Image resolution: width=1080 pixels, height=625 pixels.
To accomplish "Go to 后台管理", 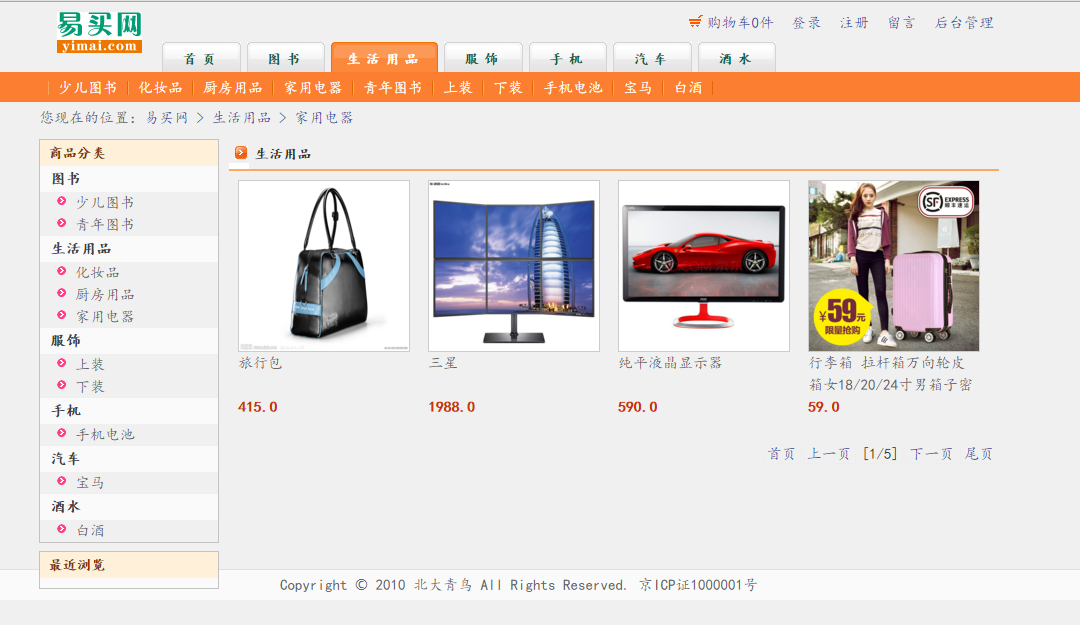I will point(964,23).
